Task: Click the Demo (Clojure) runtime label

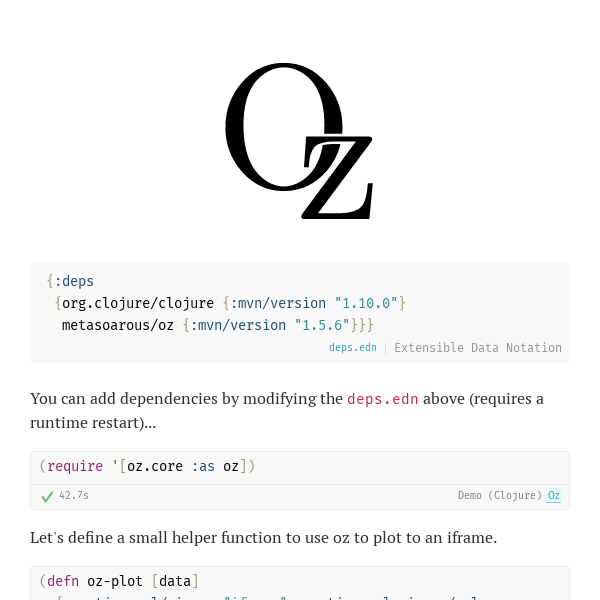Action: (500, 496)
